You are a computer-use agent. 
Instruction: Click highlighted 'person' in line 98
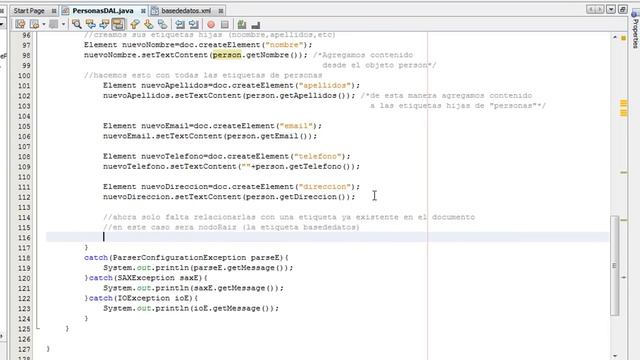(227, 55)
